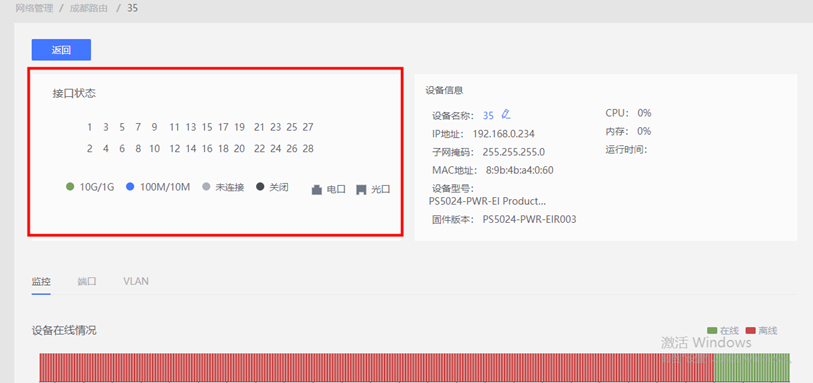This screenshot has height=383, width=813.
Task: Select port number 23
Action: click(x=275, y=127)
